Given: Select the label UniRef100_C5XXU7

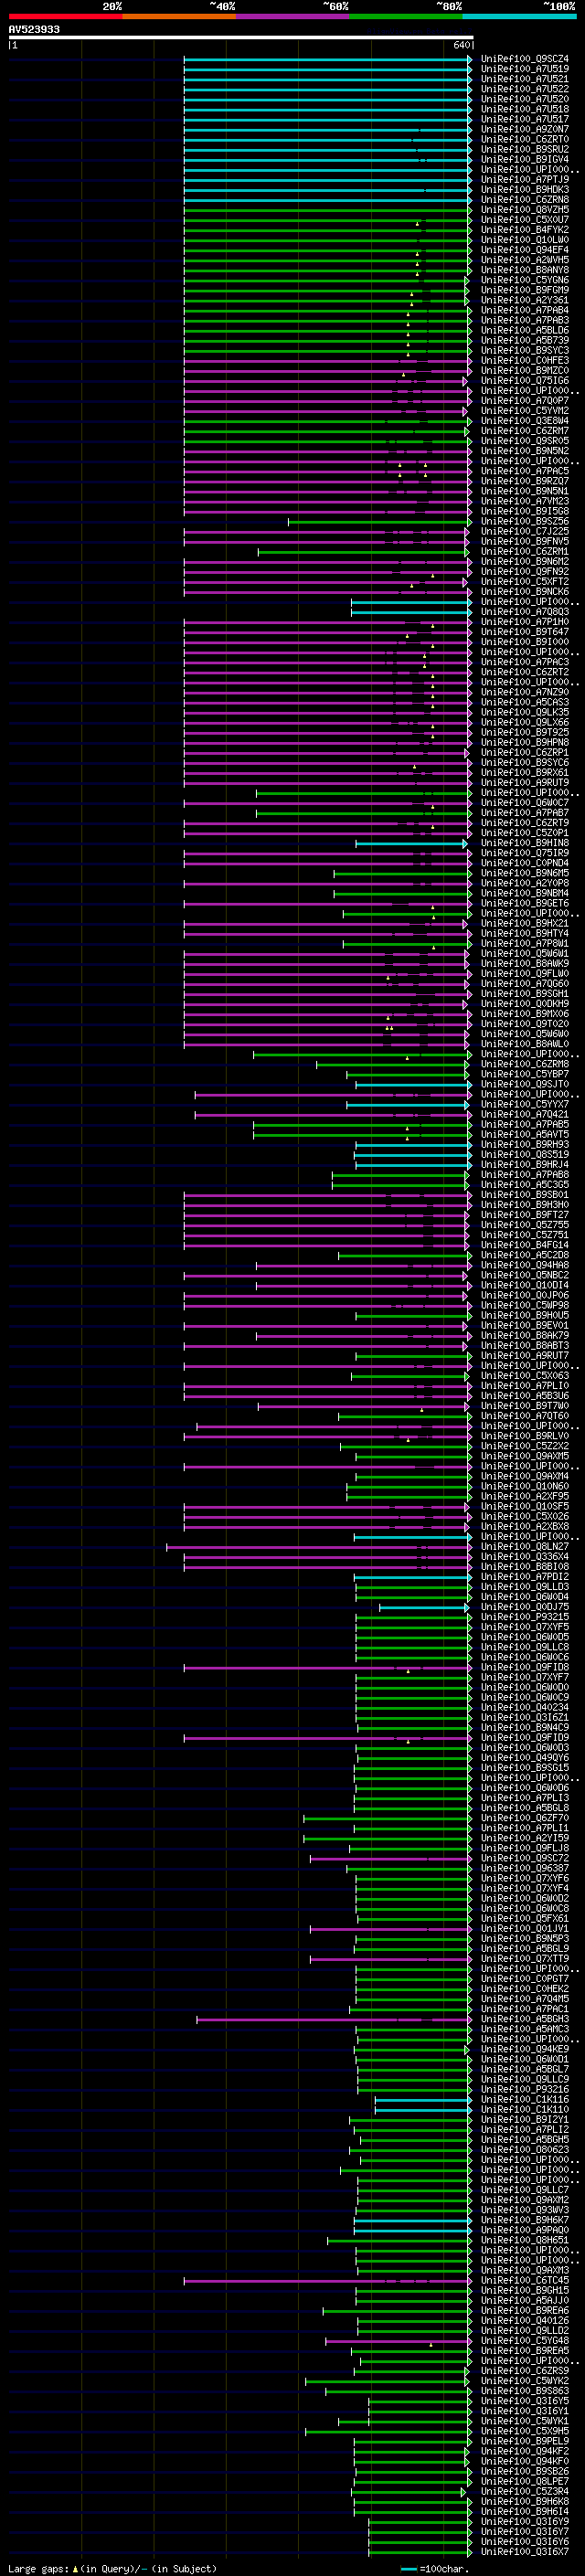Looking at the screenshot, I should click(x=524, y=220).
